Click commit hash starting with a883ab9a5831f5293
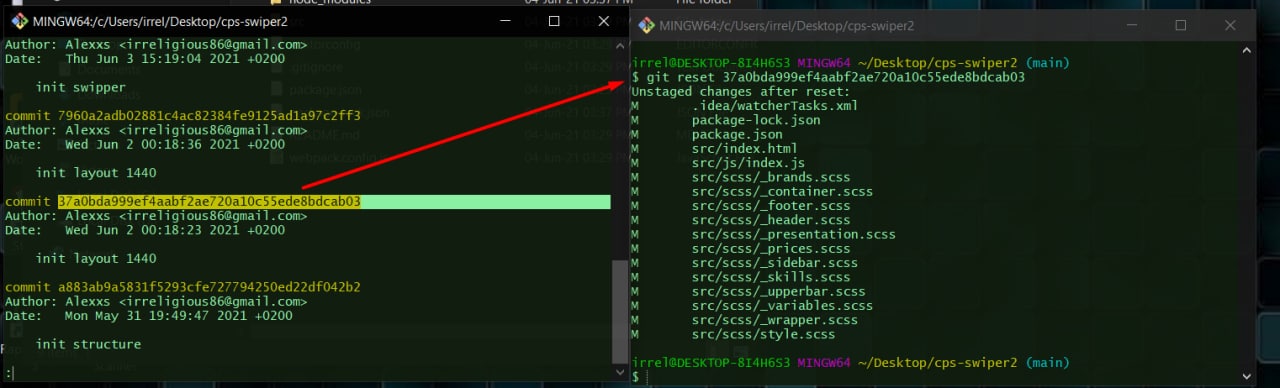Screen dimensions: 1280x388 [209, 287]
